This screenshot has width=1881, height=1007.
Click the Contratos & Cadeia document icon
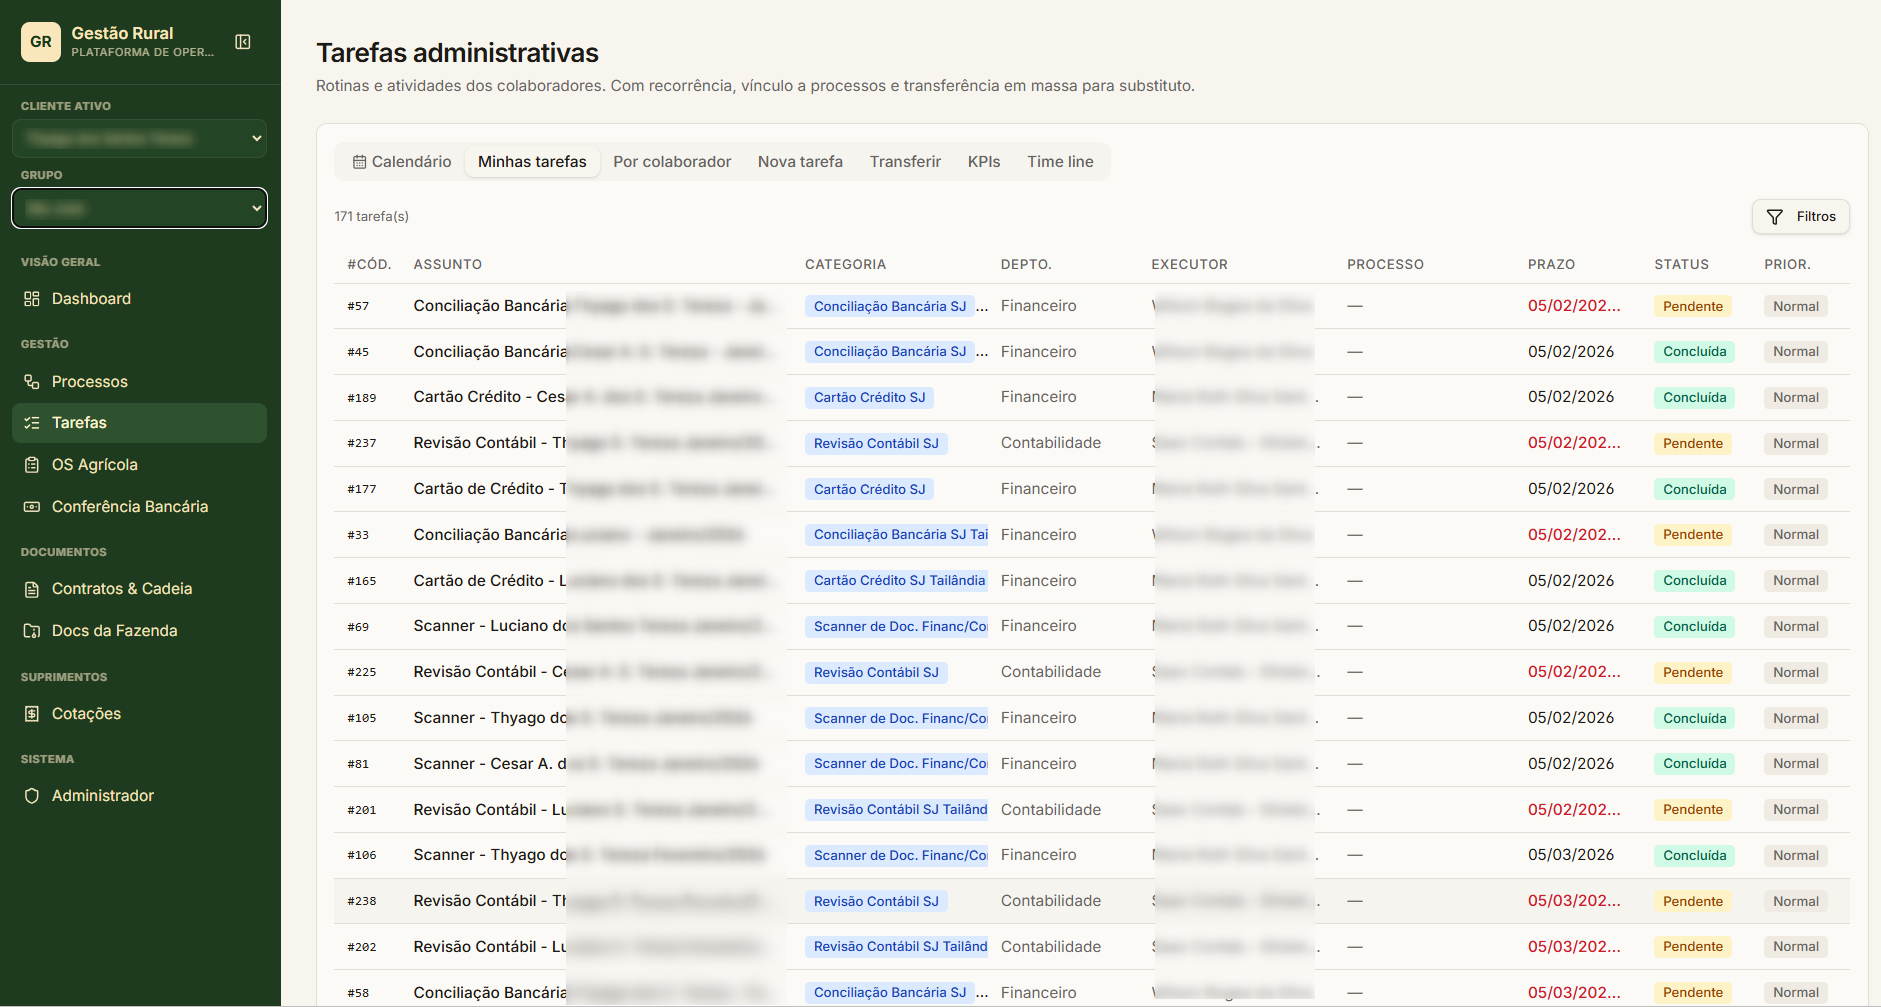coord(32,589)
